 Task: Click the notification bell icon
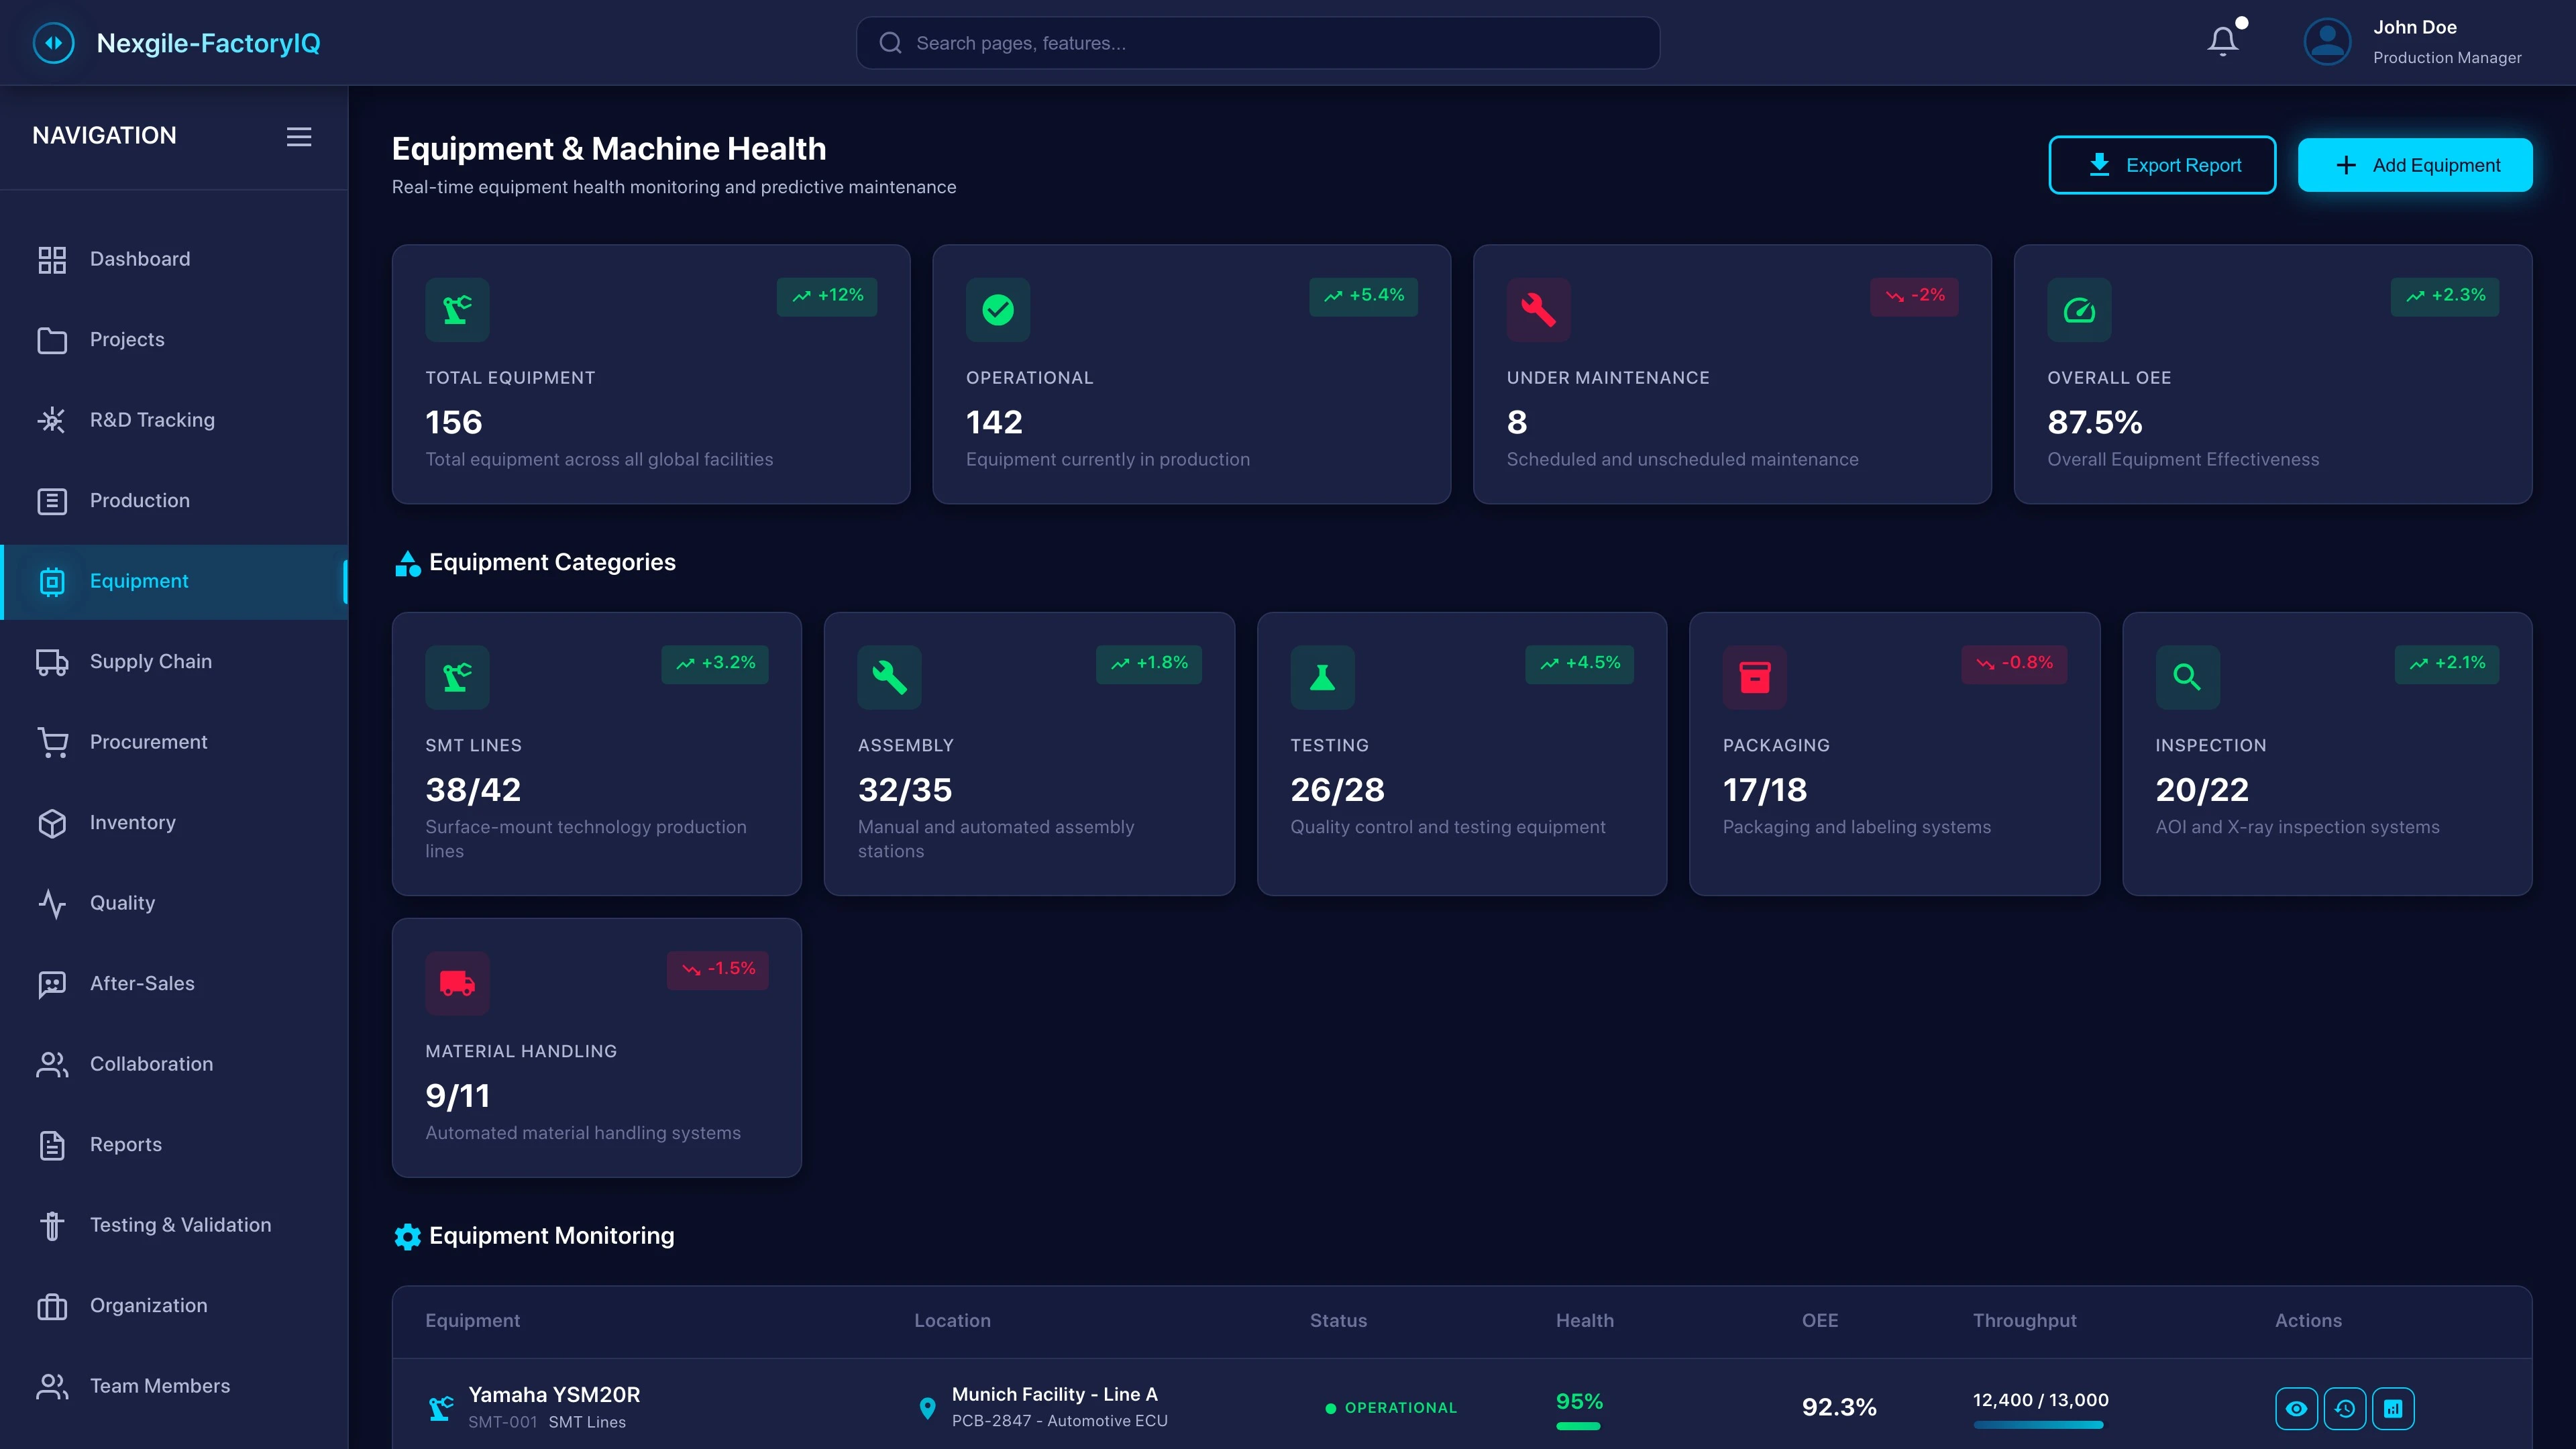pos(2222,42)
